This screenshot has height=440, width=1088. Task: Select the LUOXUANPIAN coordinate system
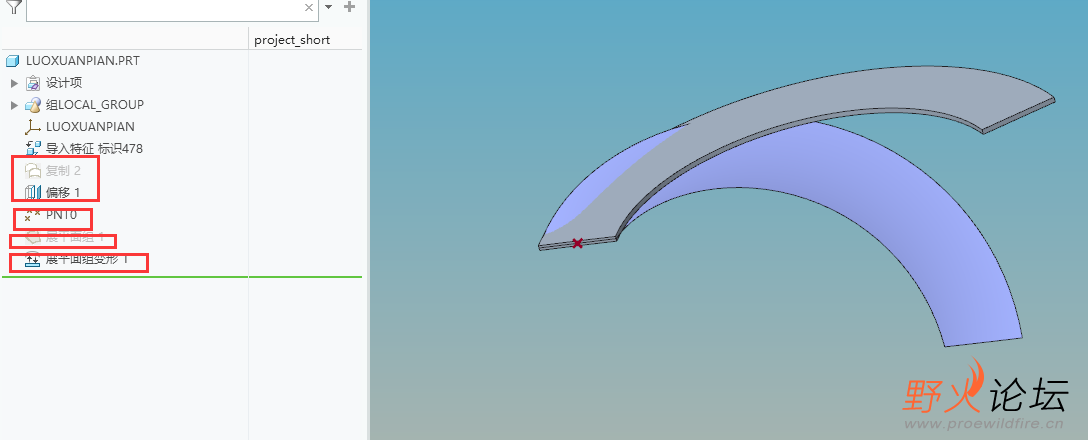tap(90, 127)
